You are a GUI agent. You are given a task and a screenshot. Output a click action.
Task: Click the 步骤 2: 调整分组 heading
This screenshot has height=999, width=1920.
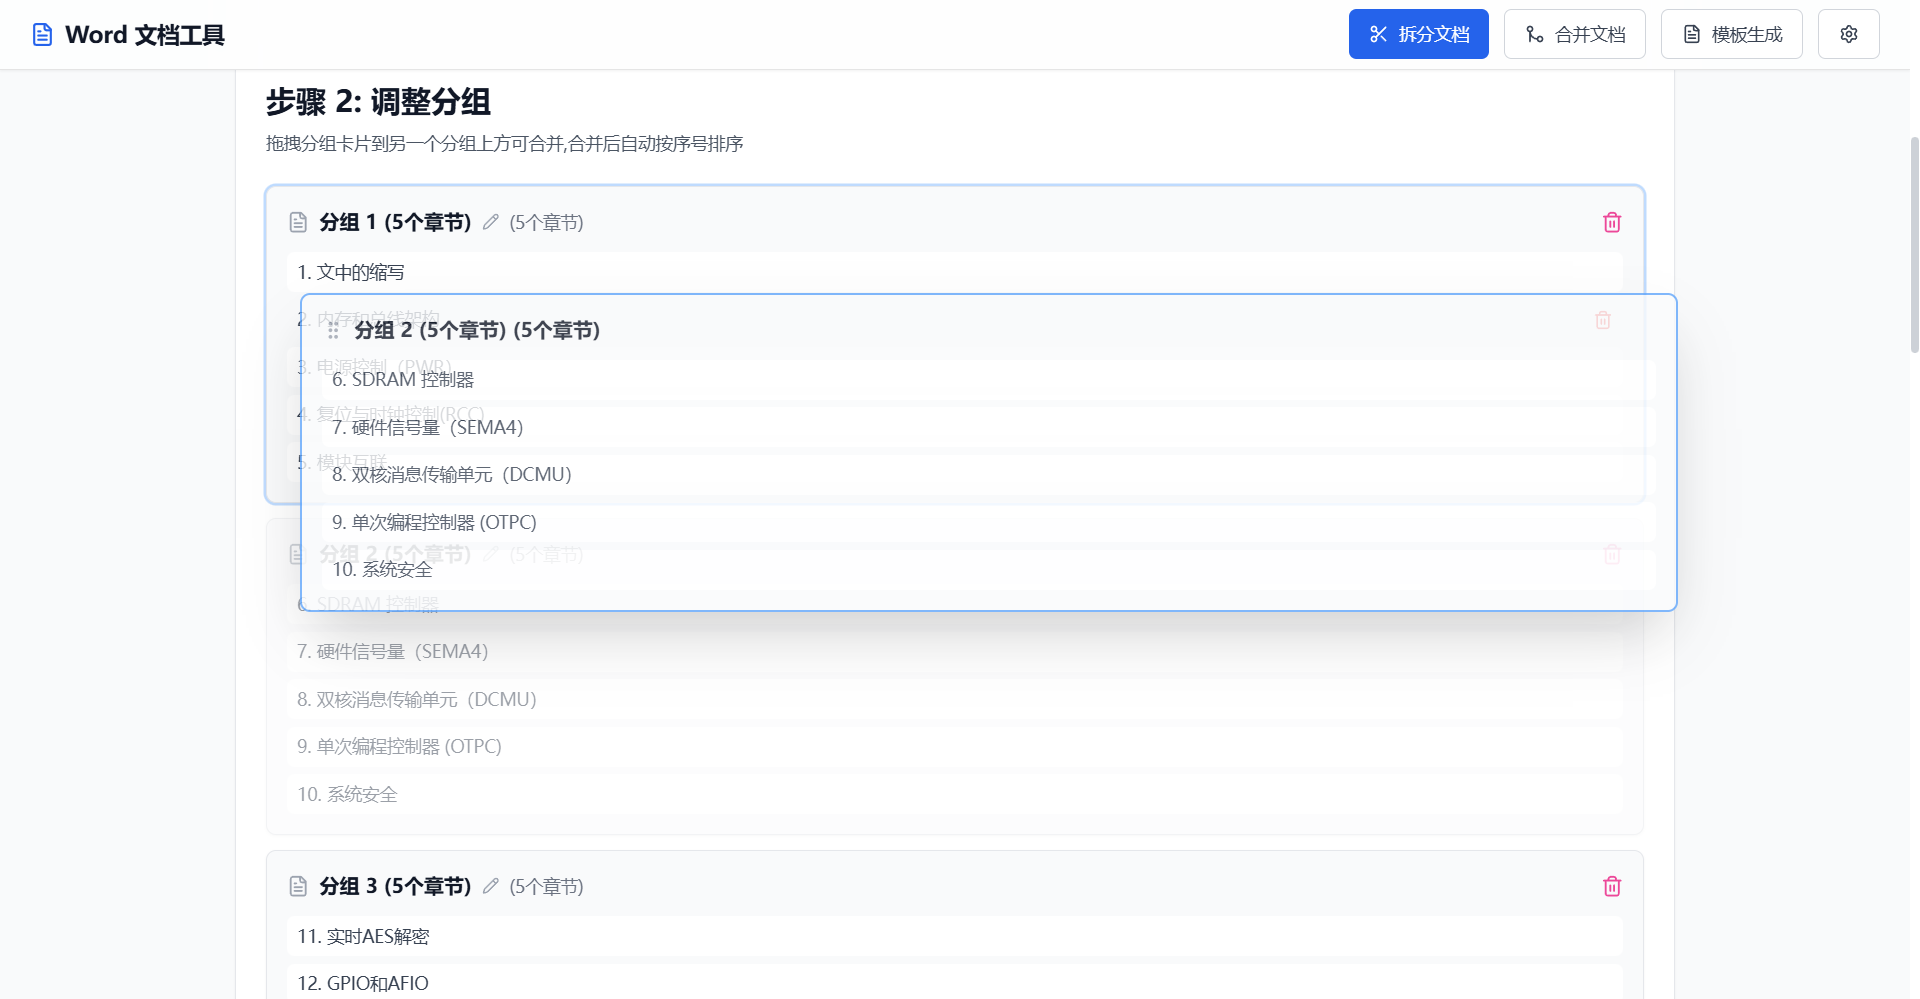click(378, 102)
